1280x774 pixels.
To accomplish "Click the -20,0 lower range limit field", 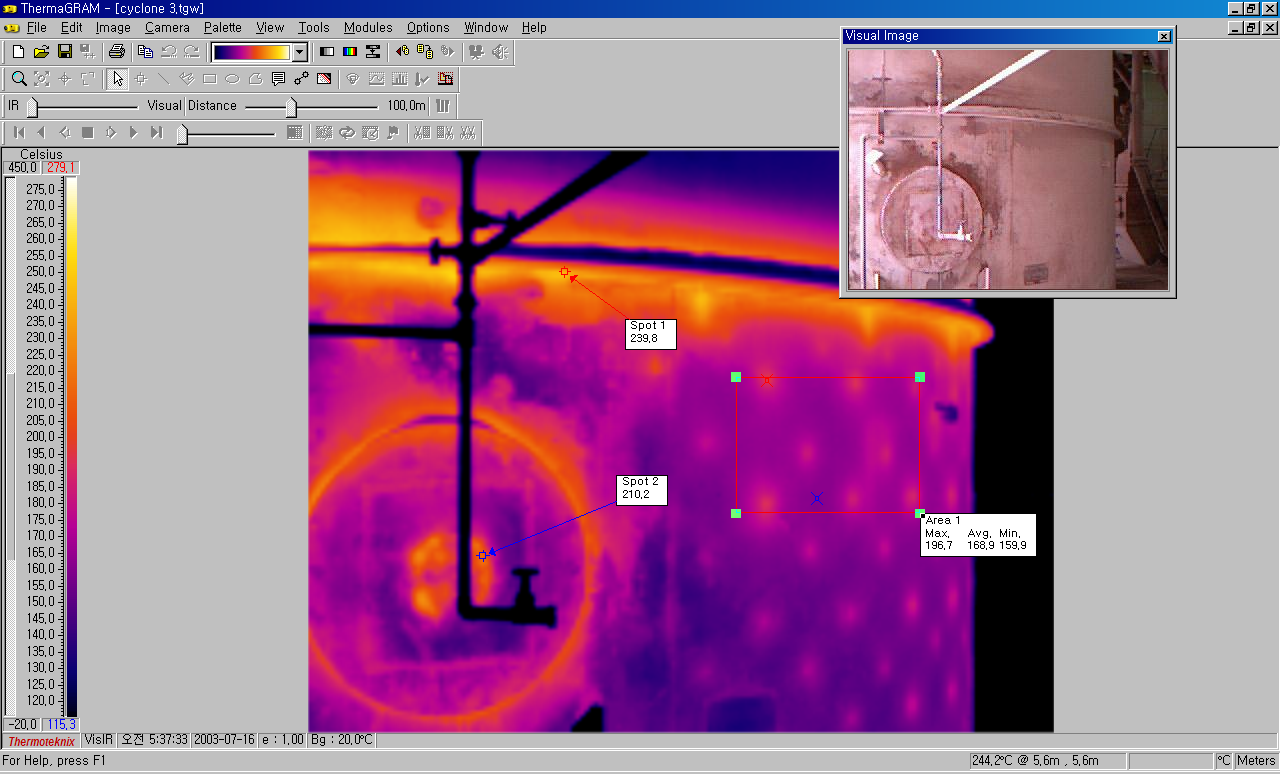I will click(x=23, y=724).
